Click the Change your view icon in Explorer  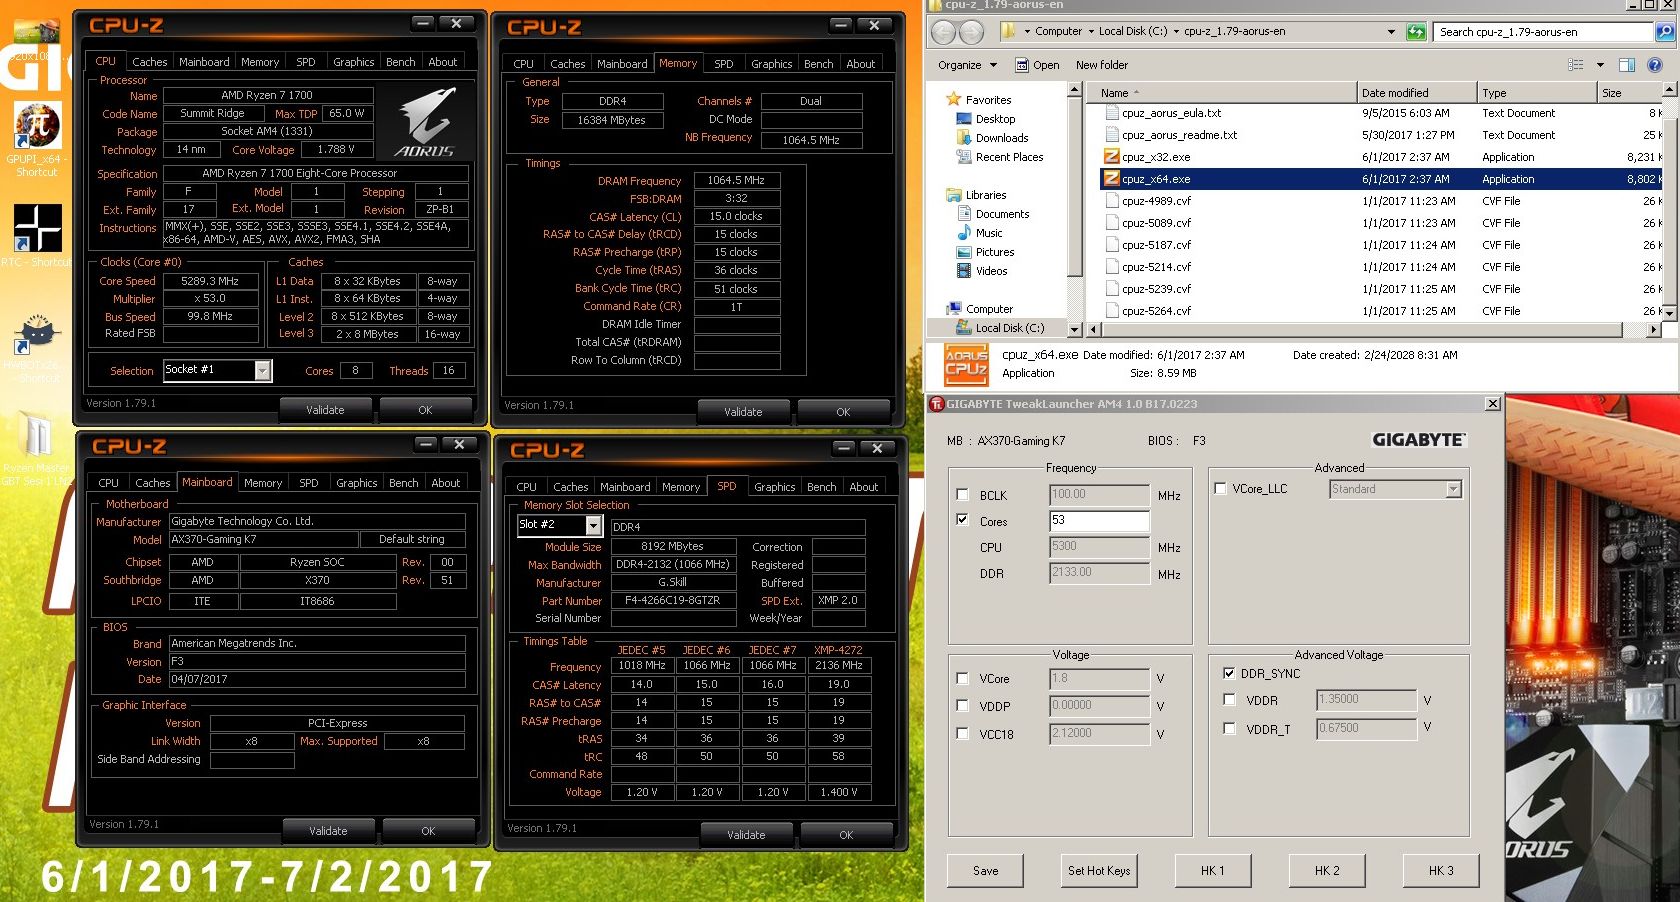tap(1576, 65)
